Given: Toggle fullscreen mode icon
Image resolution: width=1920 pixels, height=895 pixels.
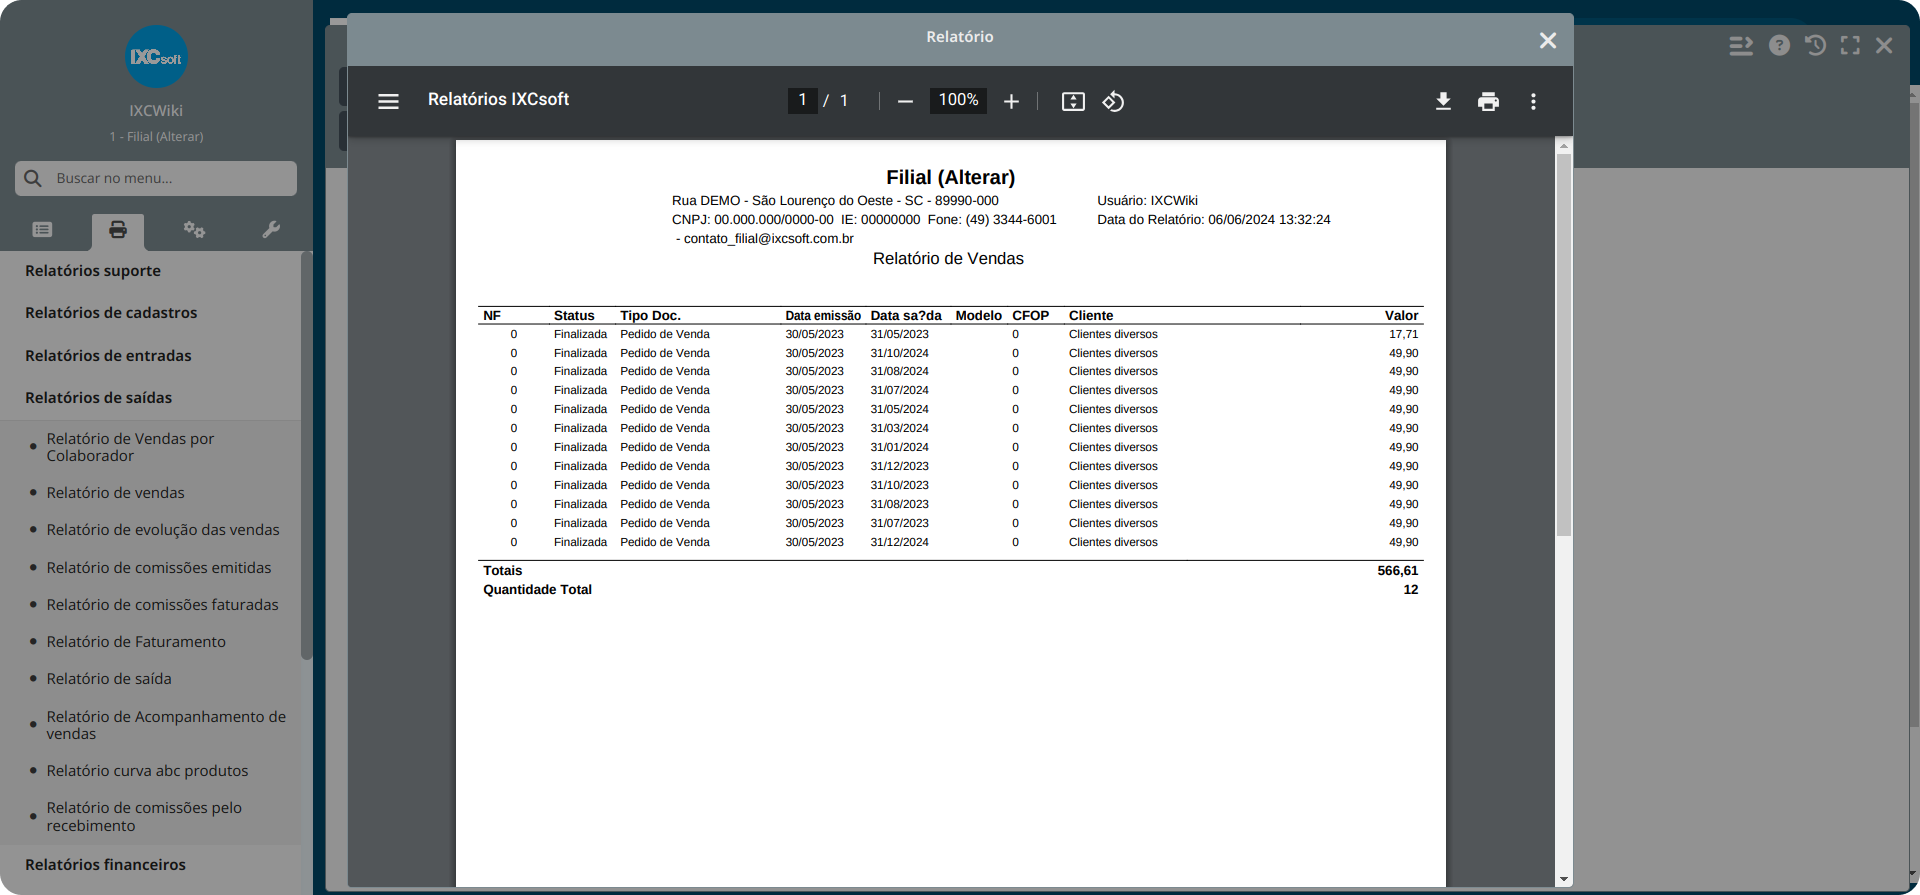Looking at the screenshot, I should click(x=1850, y=45).
